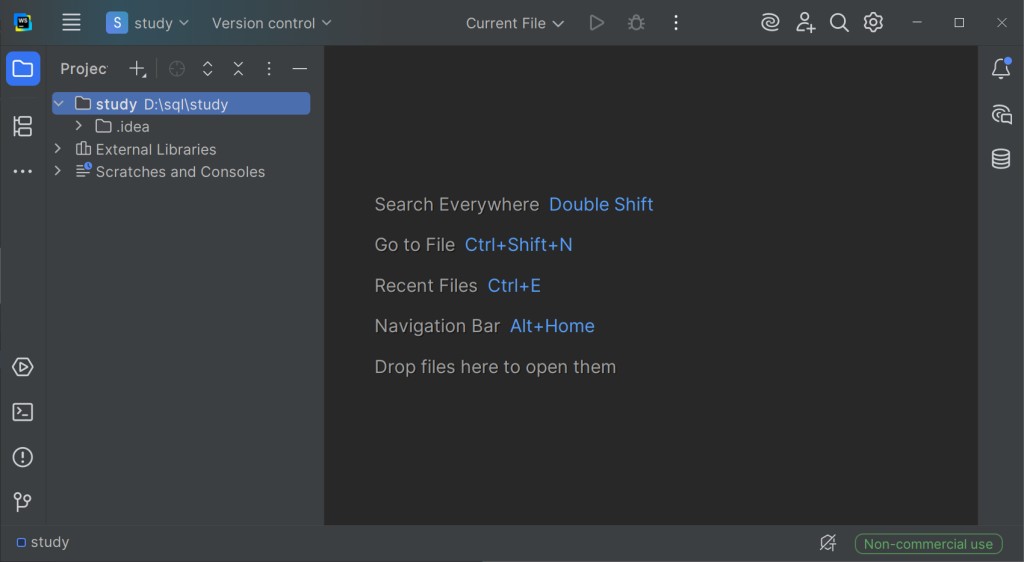Click the Debug bug icon

[x=636, y=23]
